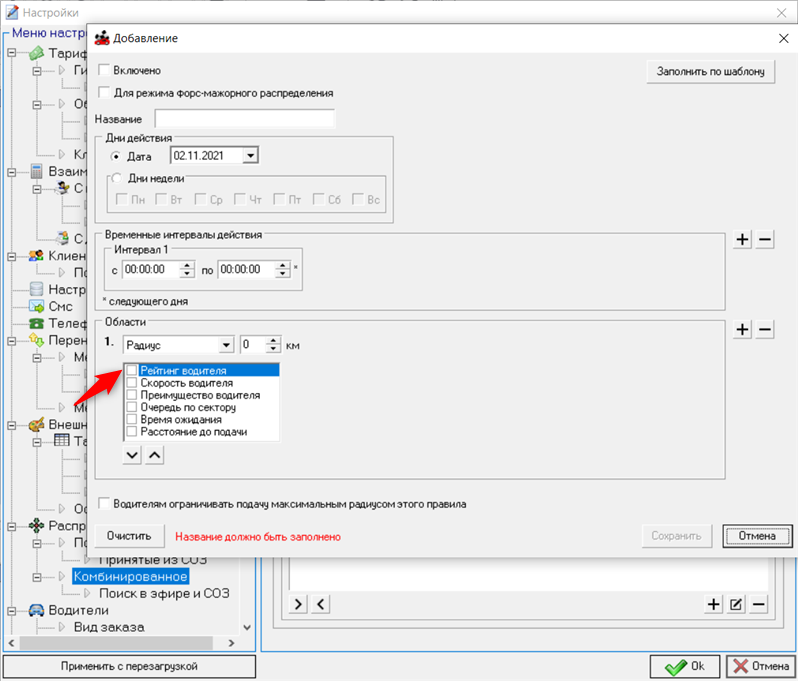Click the green check "Ok" button
Image resolution: width=798 pixels, height=681 pixels.
[685, 666]
